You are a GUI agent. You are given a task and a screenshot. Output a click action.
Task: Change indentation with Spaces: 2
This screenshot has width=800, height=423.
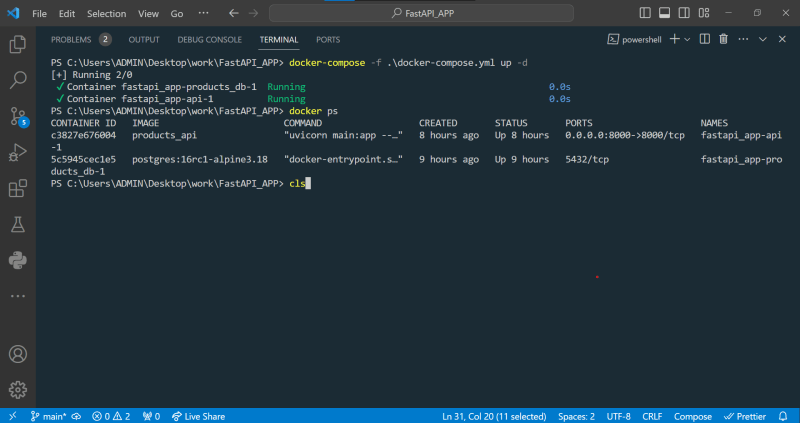point(576,416)
